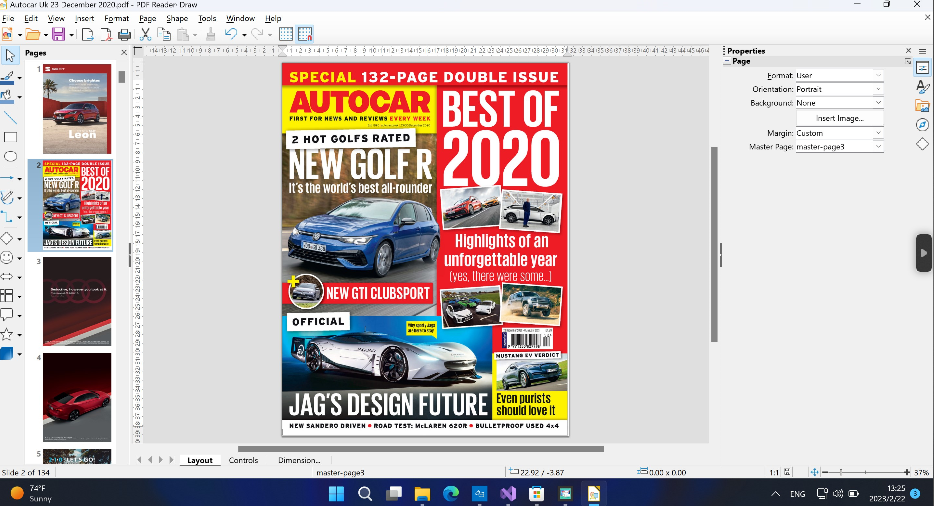Screen dimensions: 934x506
Task: Click the Clone Formatting paintbrush icon
Action: pyautogui.click(x=210, y=34)
